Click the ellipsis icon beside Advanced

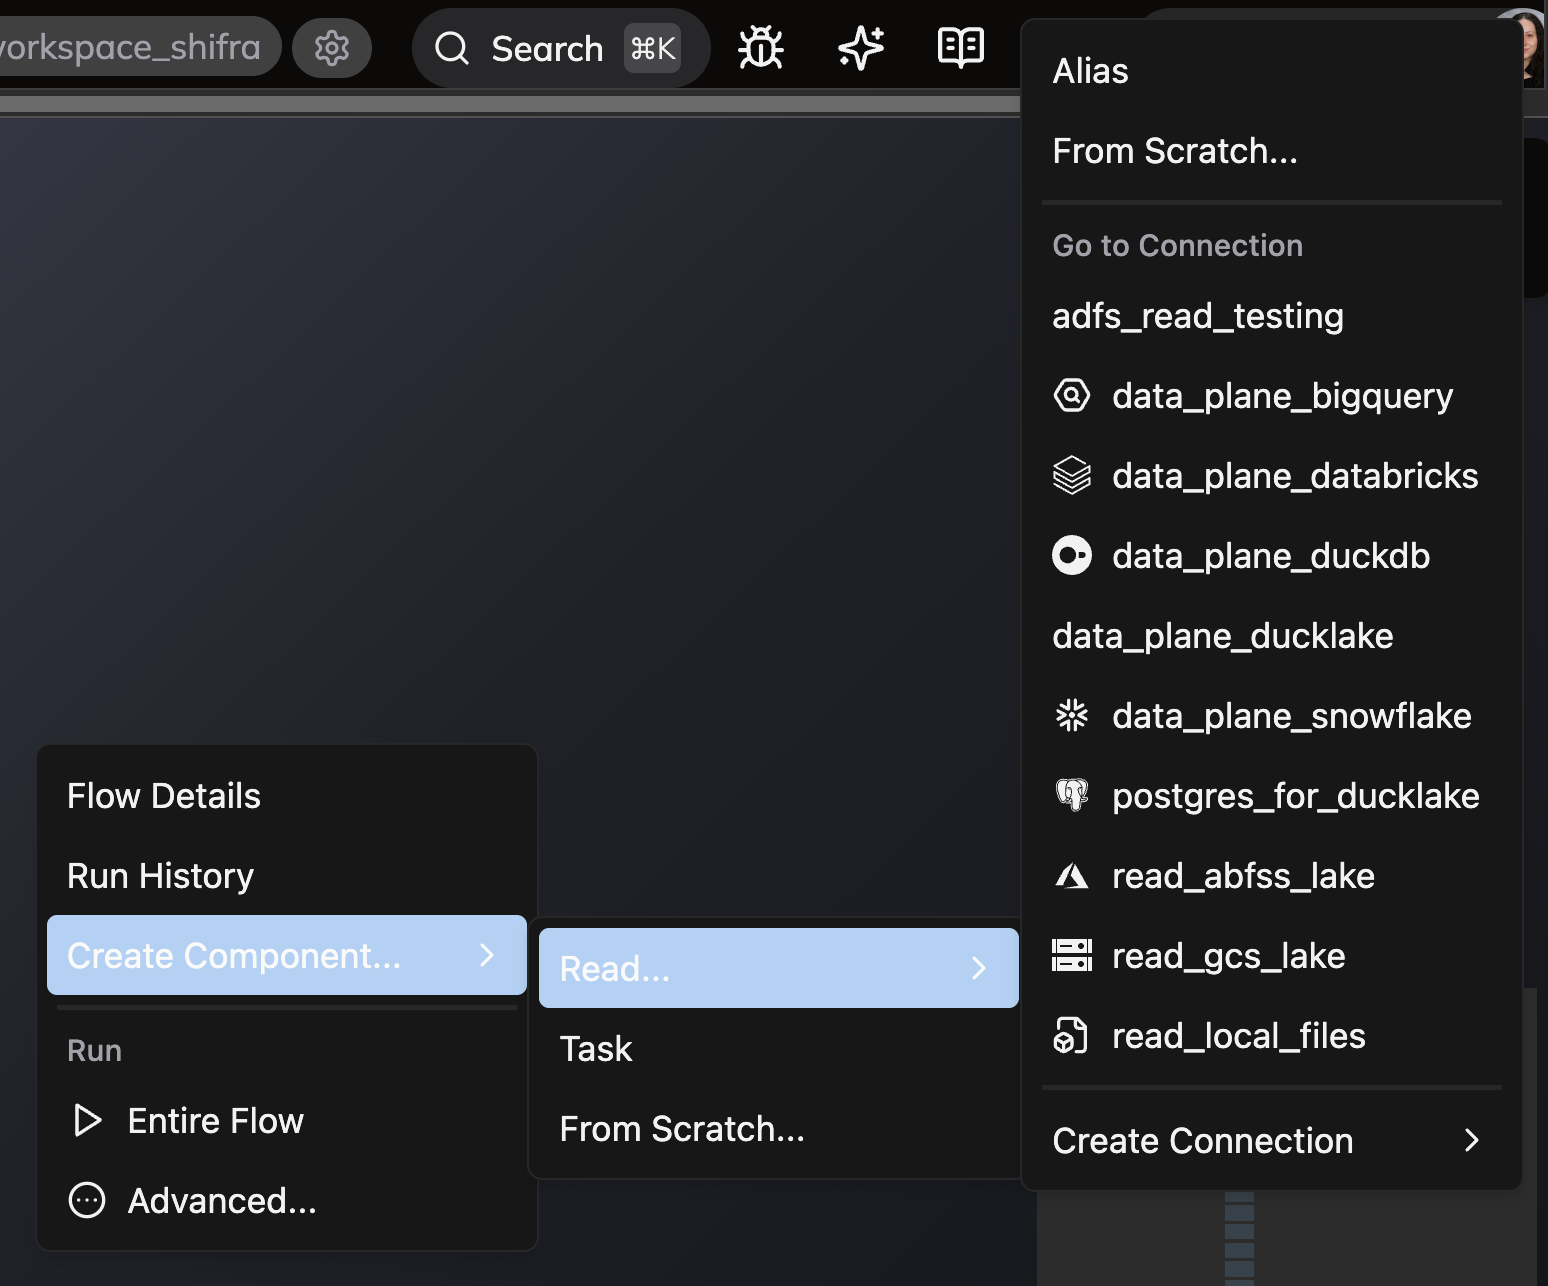point(87,1200)
